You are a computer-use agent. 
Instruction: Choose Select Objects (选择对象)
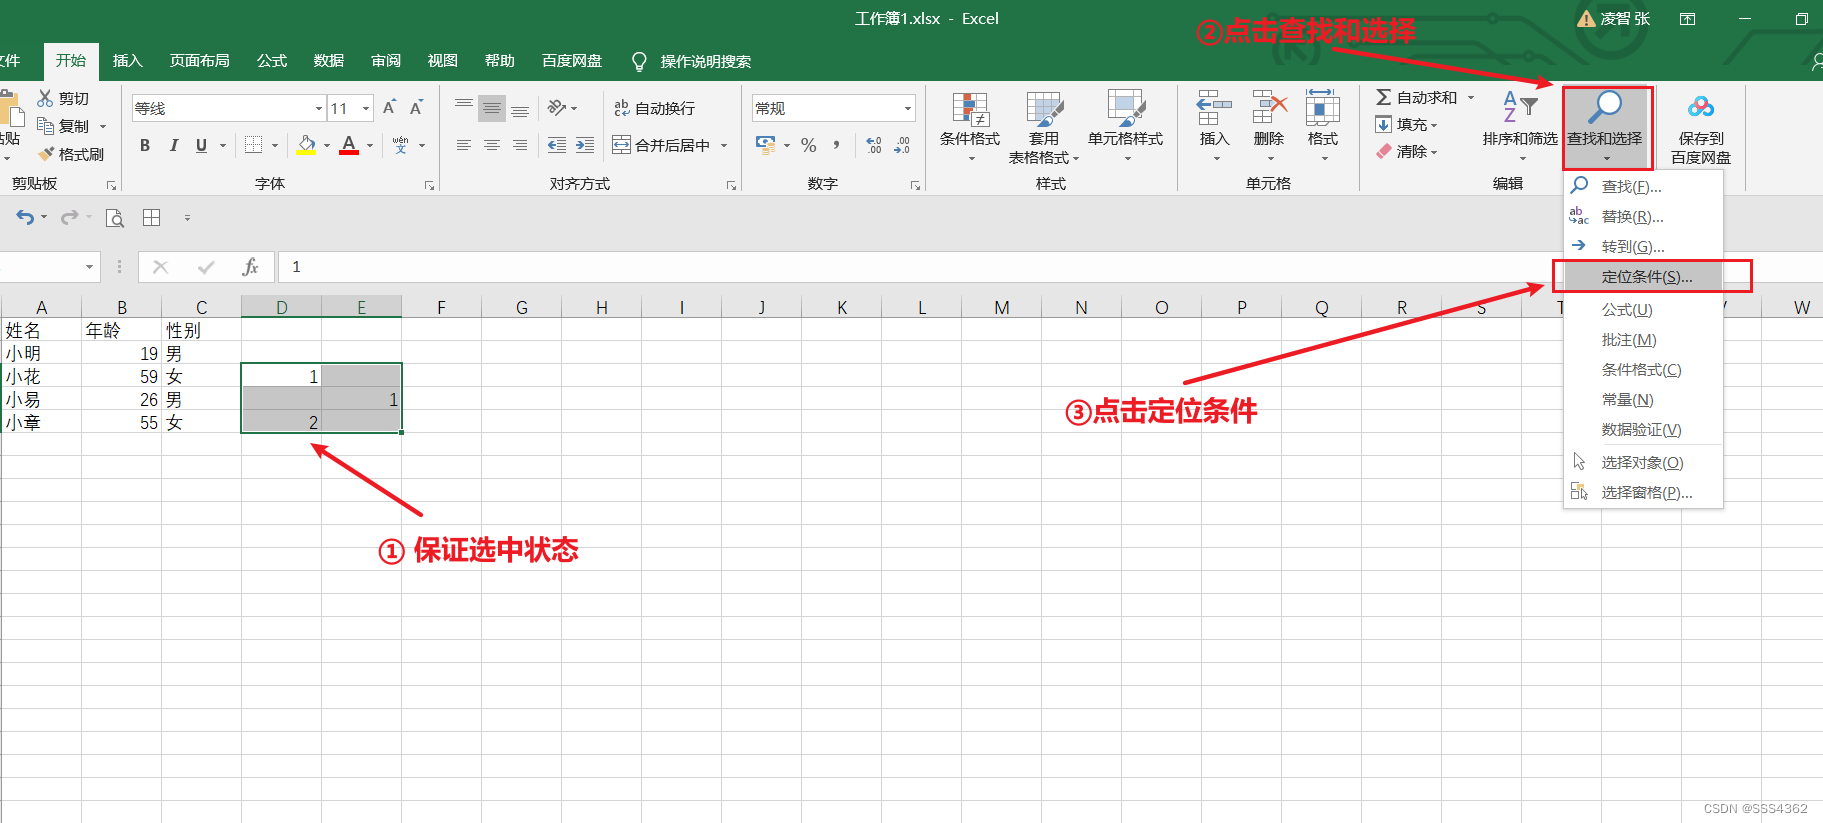(x=1643, y=462)
